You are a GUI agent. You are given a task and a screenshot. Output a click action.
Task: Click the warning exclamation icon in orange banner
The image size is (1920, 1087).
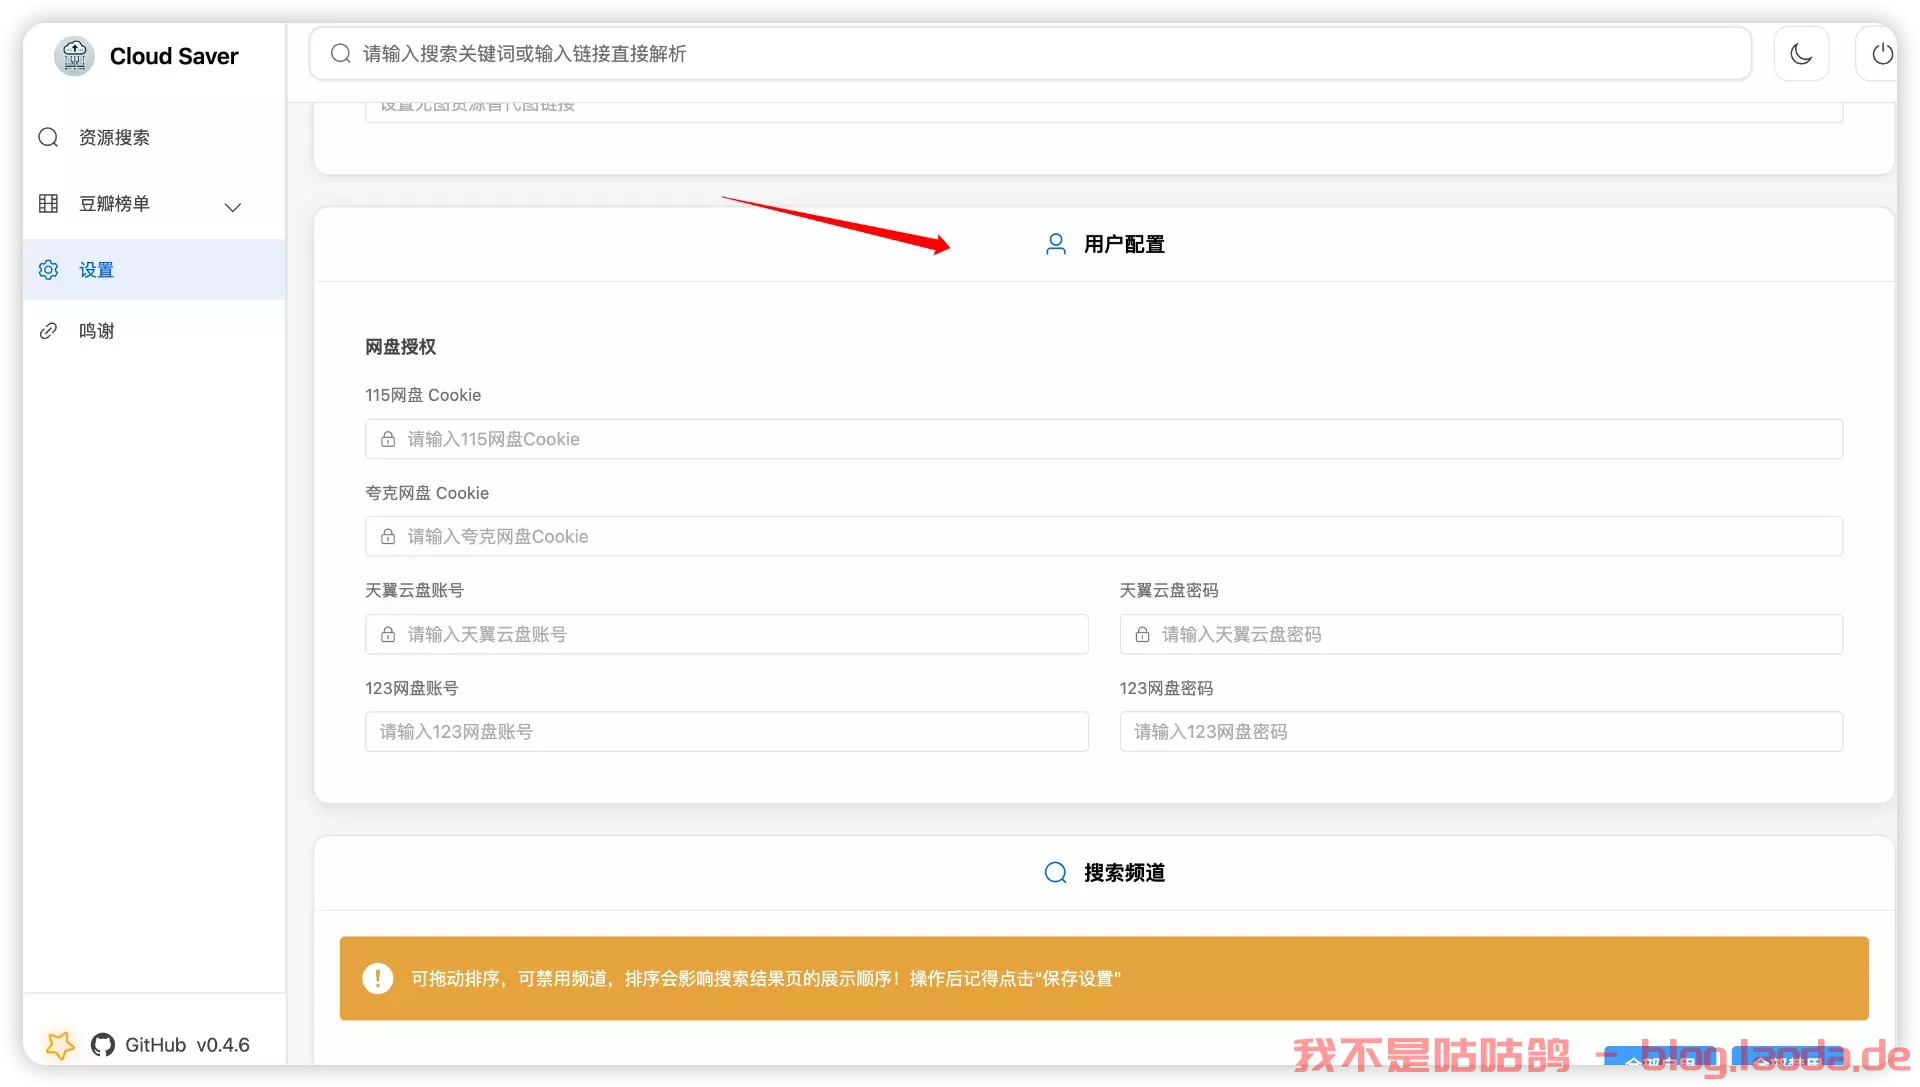[378, 978]
